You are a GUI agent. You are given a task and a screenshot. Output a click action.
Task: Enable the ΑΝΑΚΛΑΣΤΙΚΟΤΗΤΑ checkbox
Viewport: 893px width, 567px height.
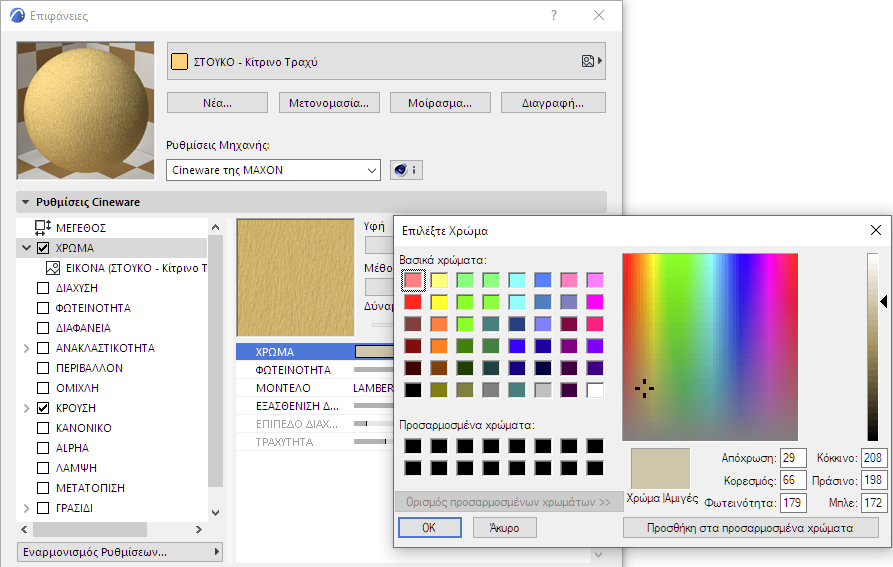(43, 348)
